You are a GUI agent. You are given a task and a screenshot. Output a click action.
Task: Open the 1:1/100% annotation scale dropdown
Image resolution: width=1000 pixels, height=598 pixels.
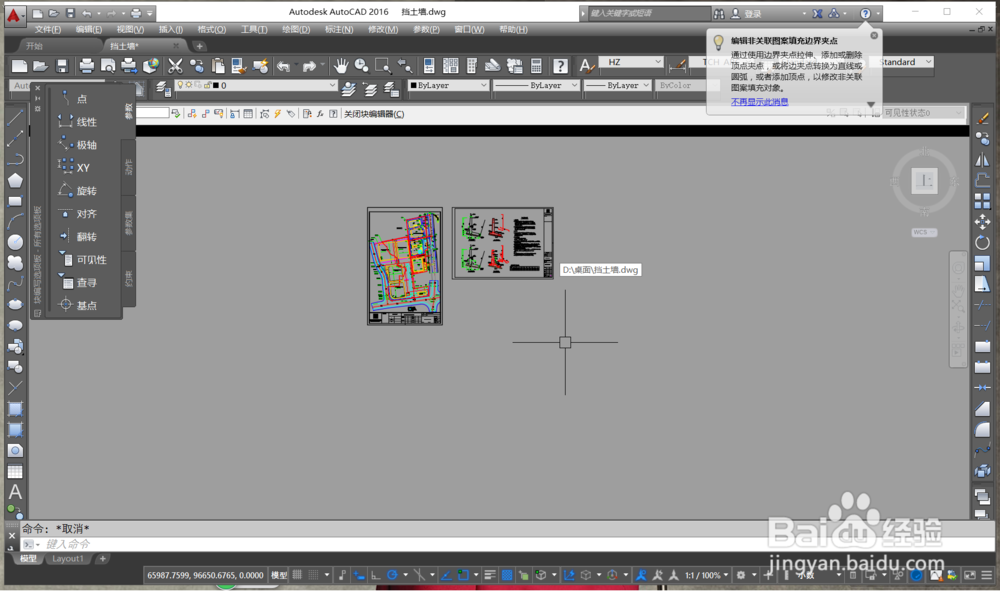coord(707,575)
